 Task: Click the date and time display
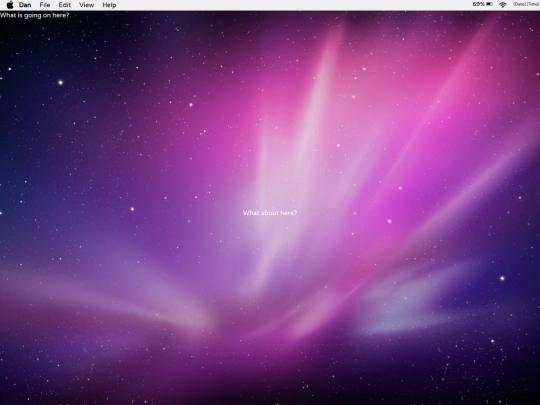[526, 4]
